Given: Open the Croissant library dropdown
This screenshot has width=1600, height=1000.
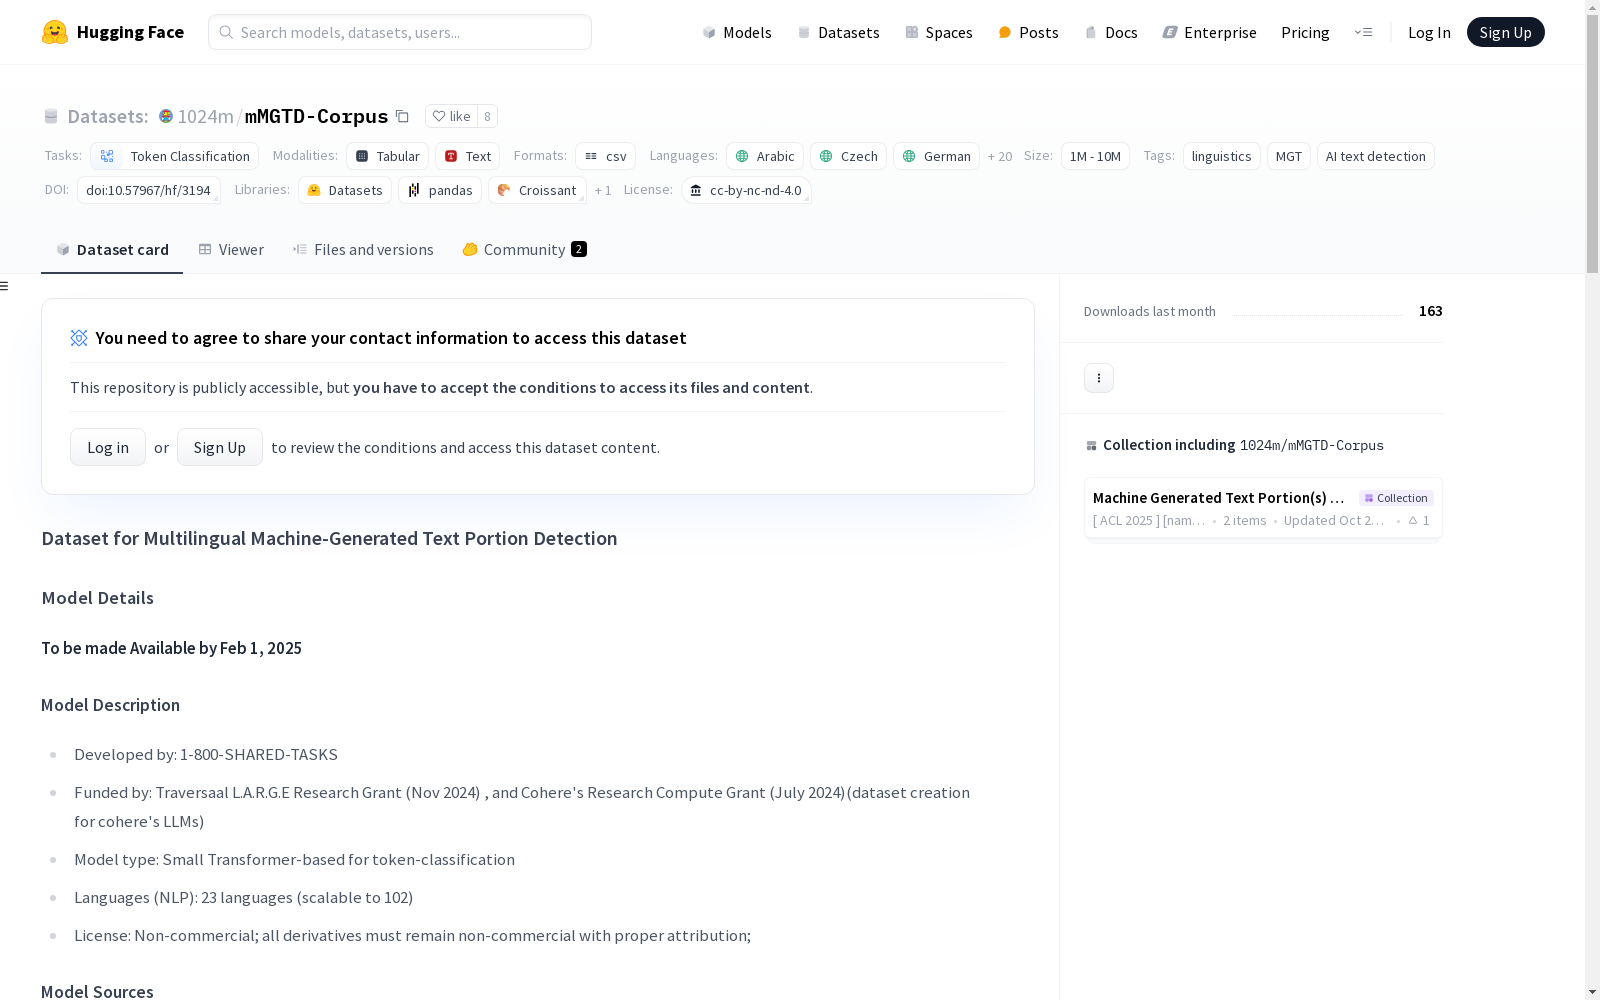Looking at the screenshot, I should [x=537, y=190].
